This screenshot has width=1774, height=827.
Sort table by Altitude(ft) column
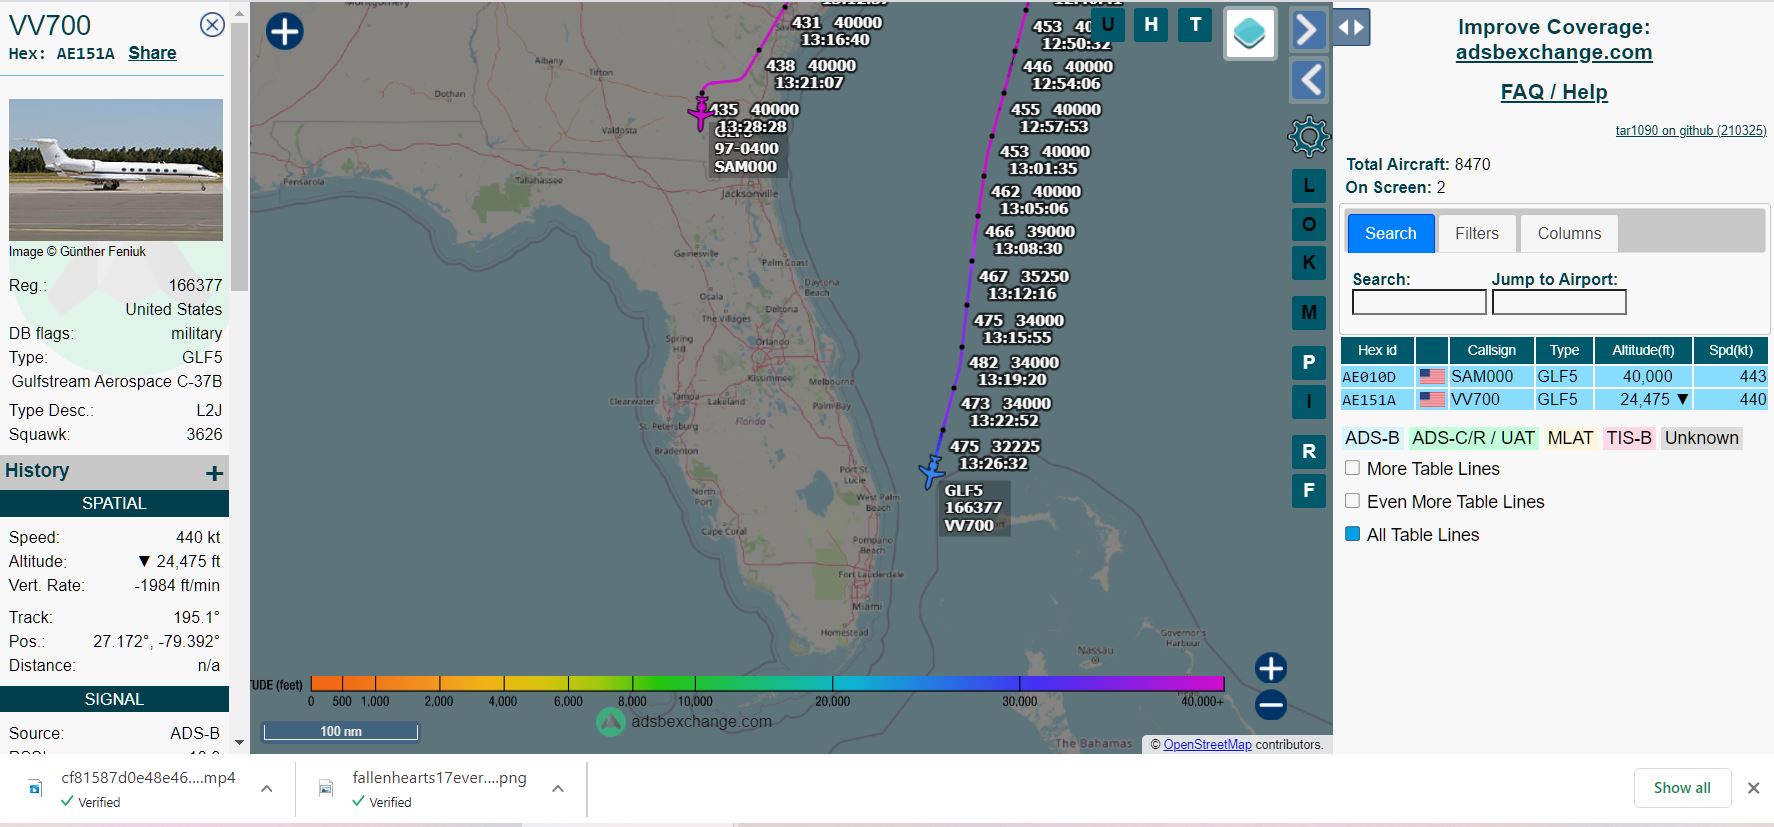[1643, 350]
